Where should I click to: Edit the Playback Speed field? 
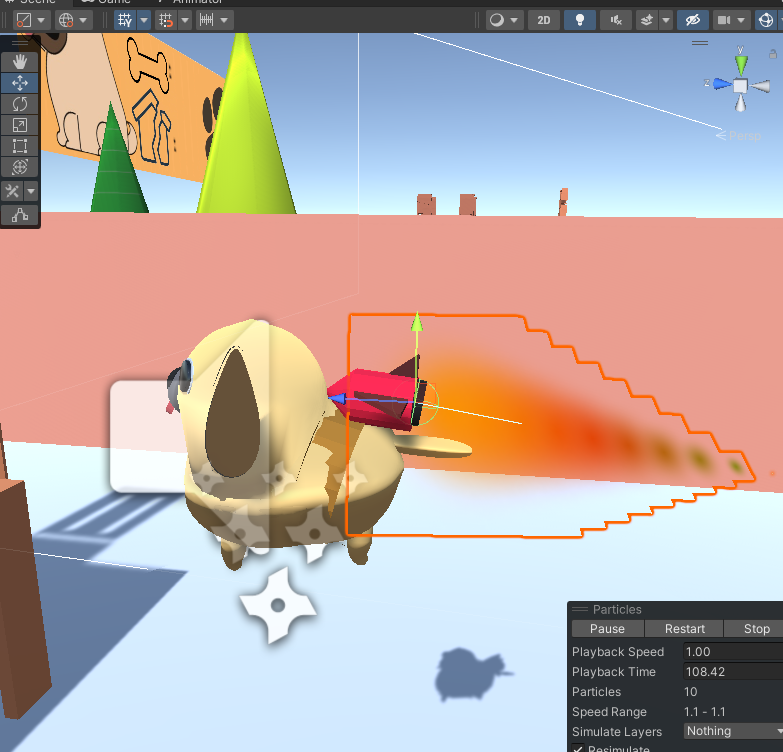point(733,652)
